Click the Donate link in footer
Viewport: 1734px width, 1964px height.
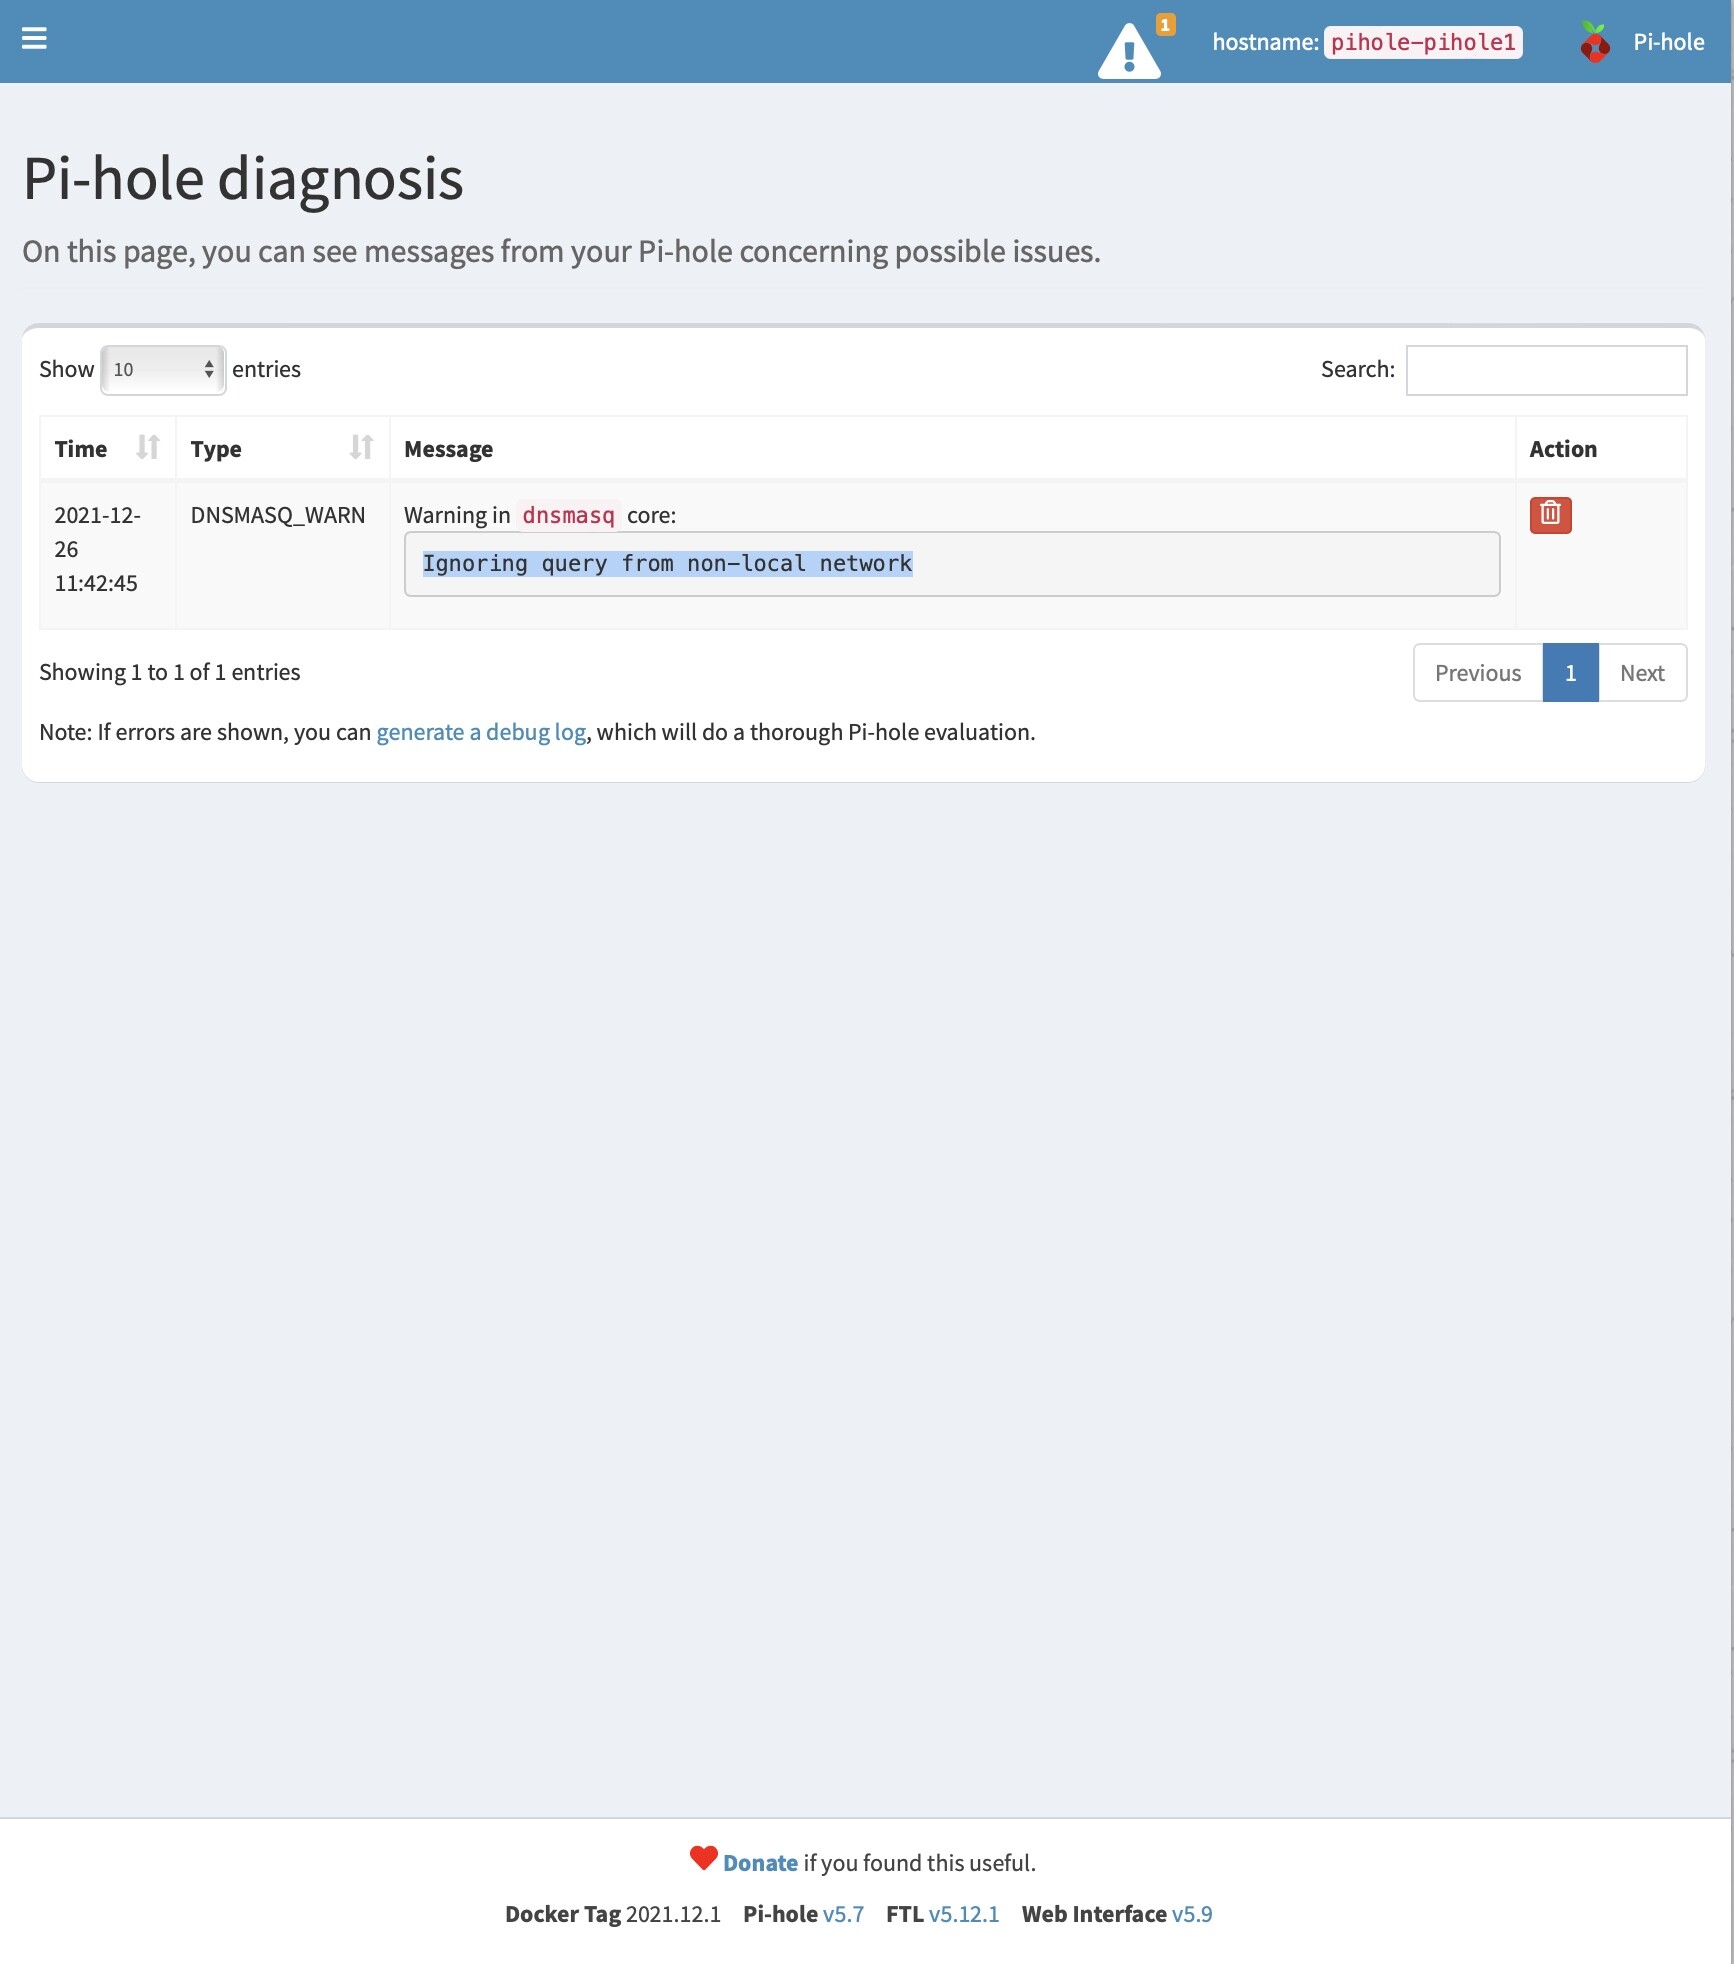point(760,1863)
